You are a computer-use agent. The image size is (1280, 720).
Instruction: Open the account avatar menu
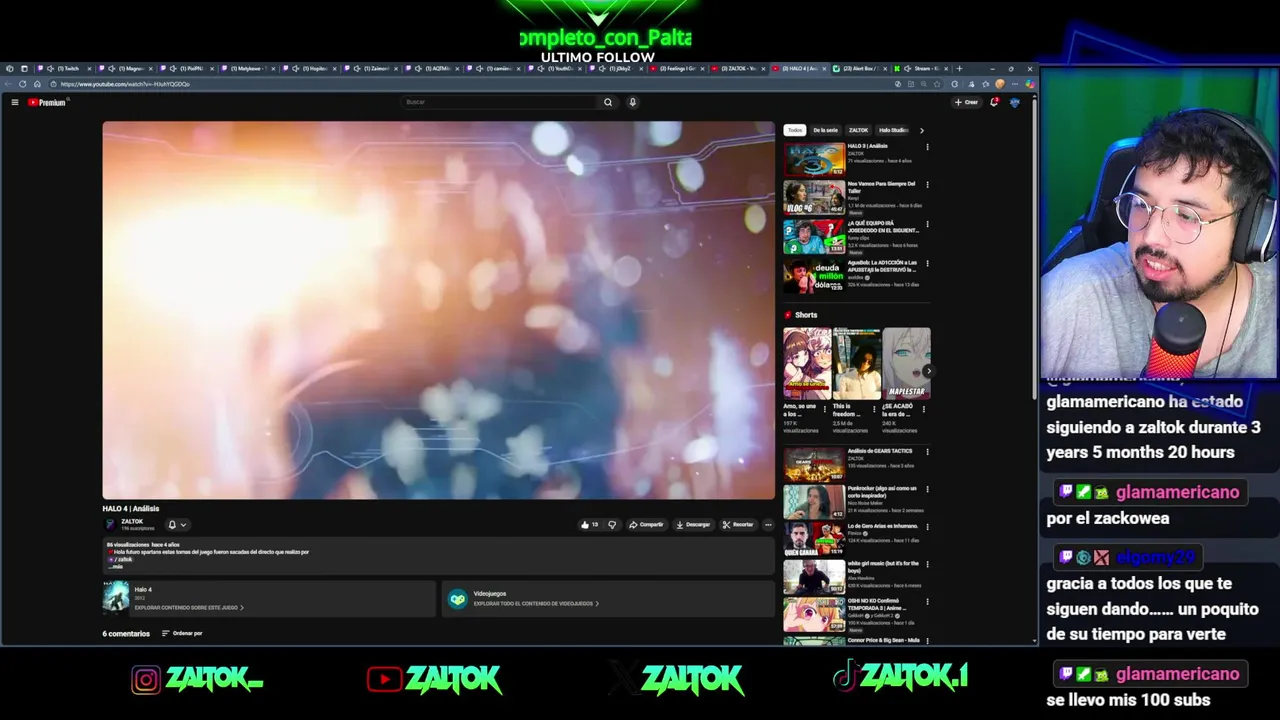click(1014, 102)
